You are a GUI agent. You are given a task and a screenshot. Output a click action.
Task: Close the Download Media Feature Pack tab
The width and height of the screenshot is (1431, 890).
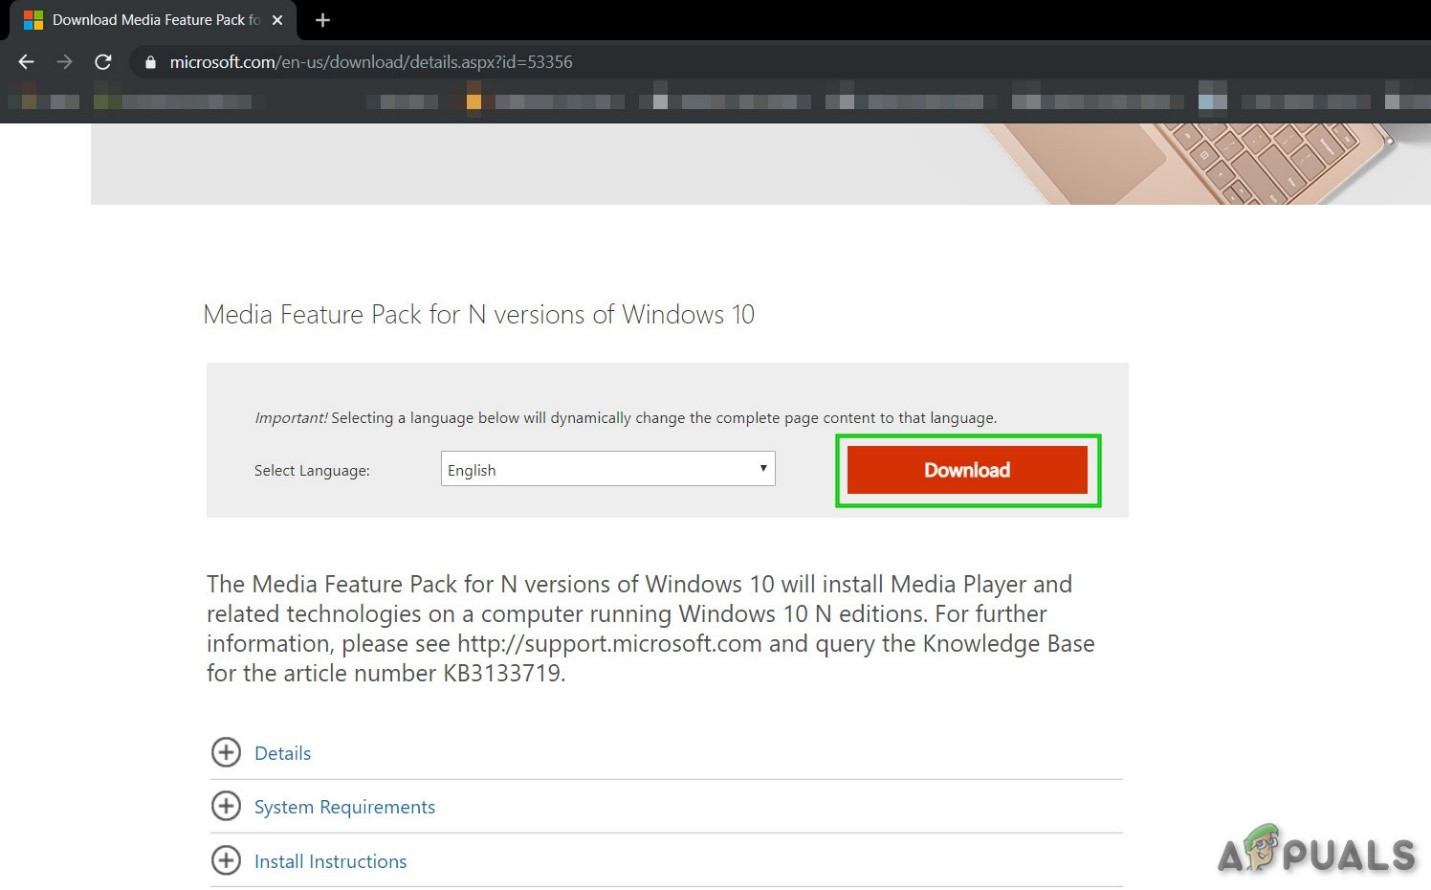point(277,20)
